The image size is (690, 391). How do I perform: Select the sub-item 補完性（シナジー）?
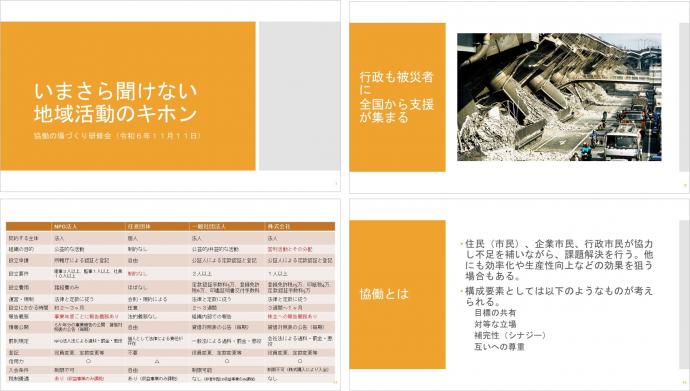click(510, 335)
